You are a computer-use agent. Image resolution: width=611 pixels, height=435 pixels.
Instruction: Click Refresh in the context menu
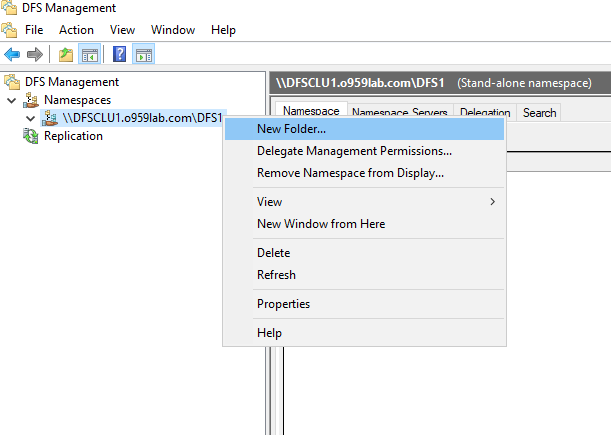pos(364,275)
